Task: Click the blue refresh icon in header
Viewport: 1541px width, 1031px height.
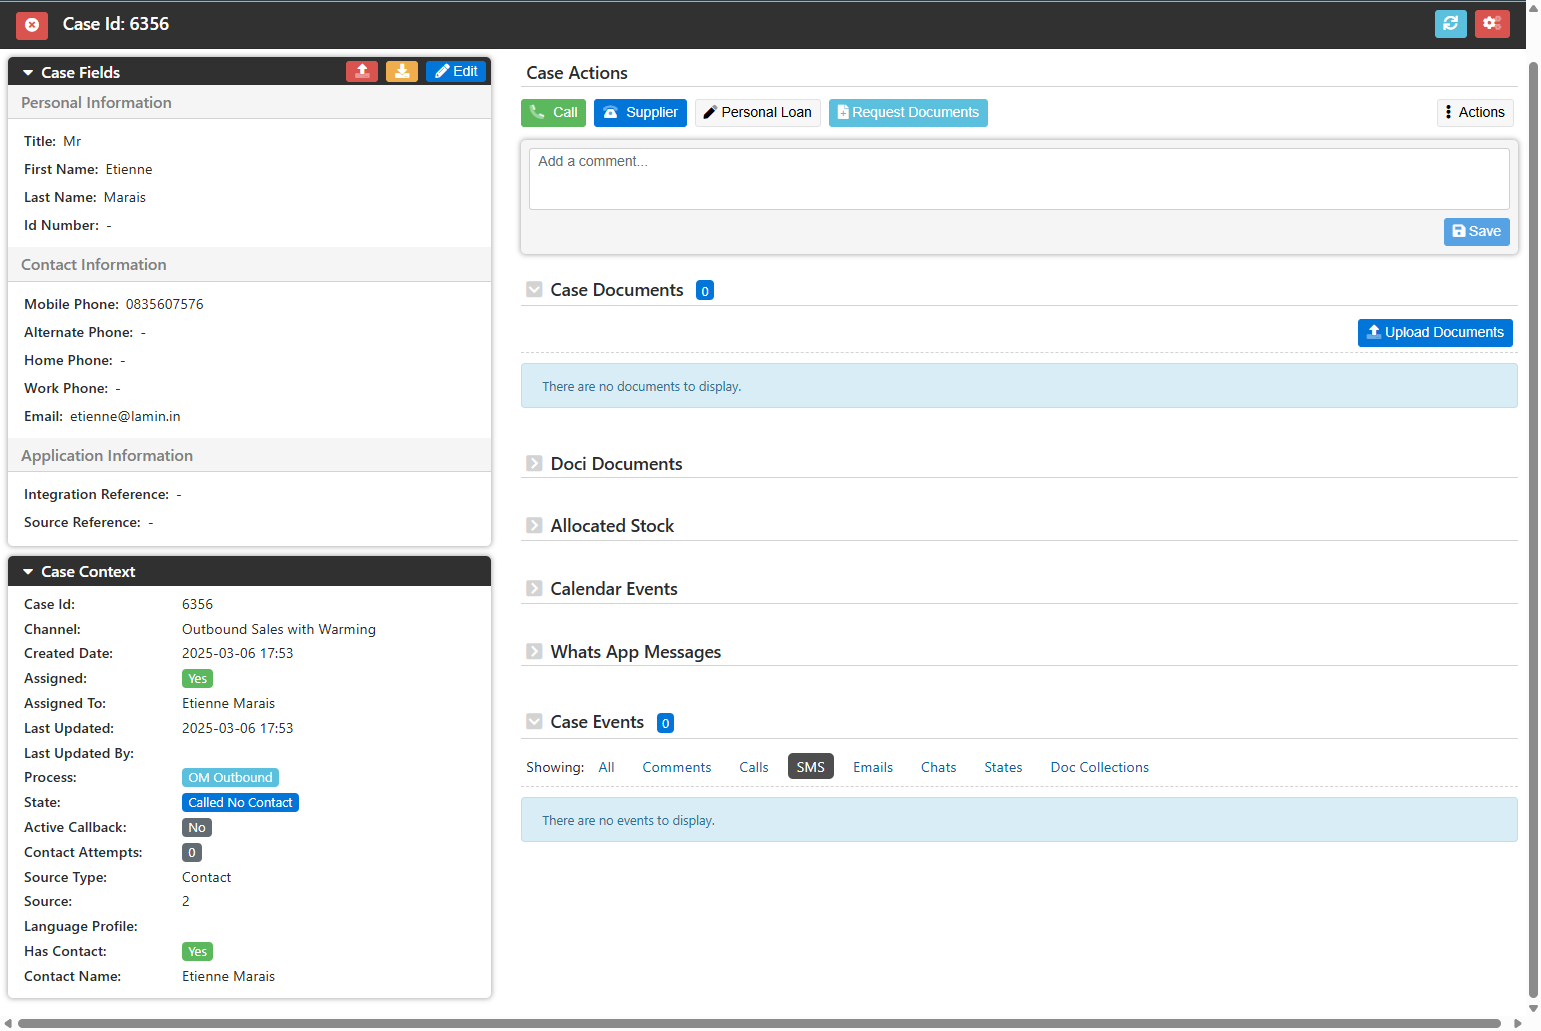Action: tap(1450, 23)
